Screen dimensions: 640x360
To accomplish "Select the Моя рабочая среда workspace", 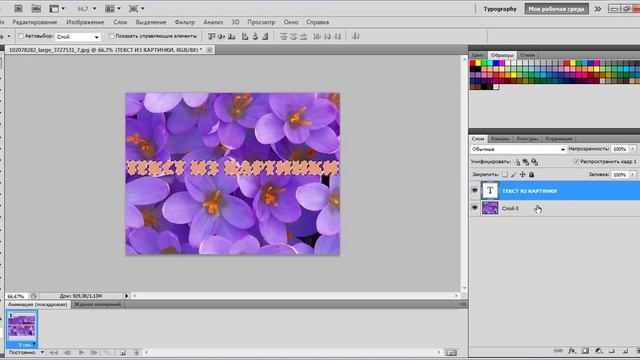I will click(556, 9).
